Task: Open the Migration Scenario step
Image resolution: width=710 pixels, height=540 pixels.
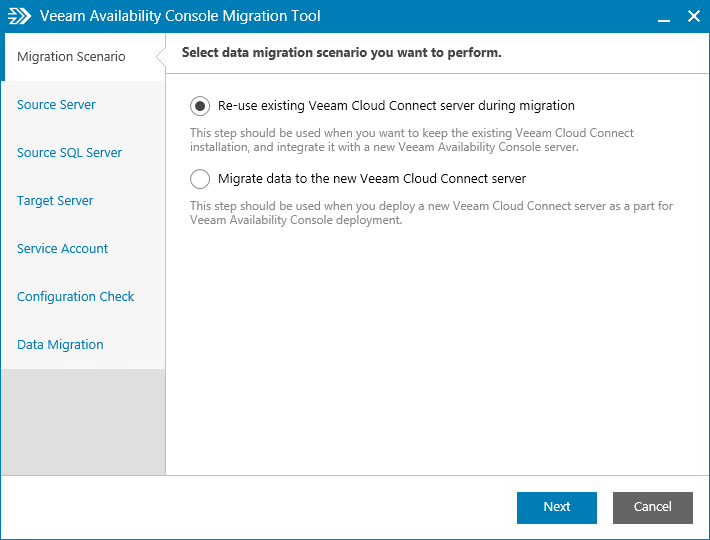Action: (71, 57)
